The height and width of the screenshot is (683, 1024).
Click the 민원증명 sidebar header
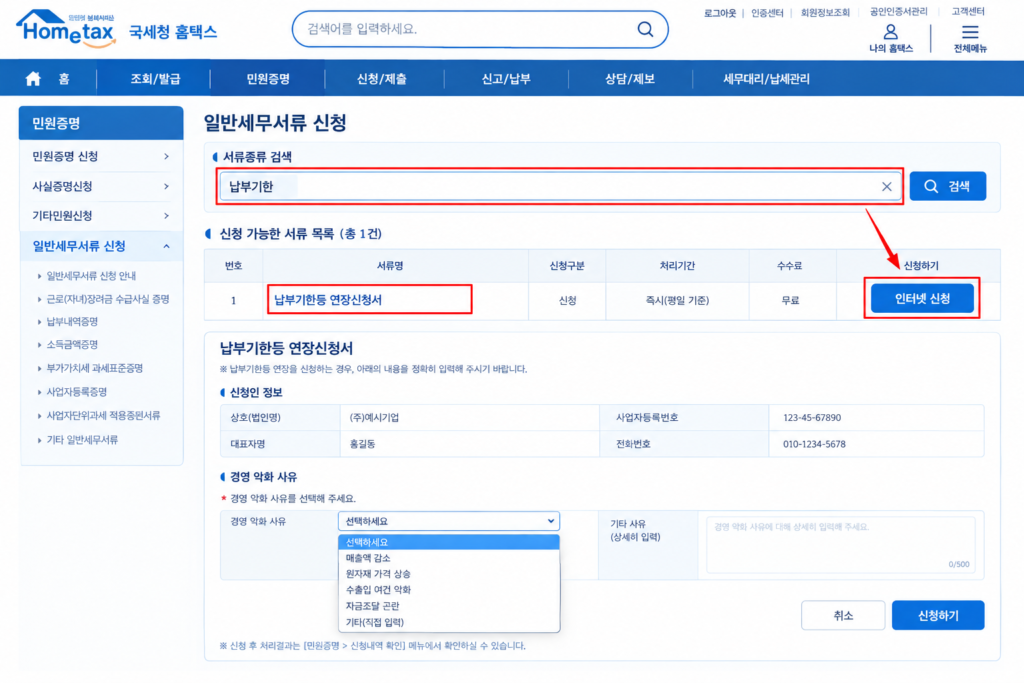tap(101, 123)
